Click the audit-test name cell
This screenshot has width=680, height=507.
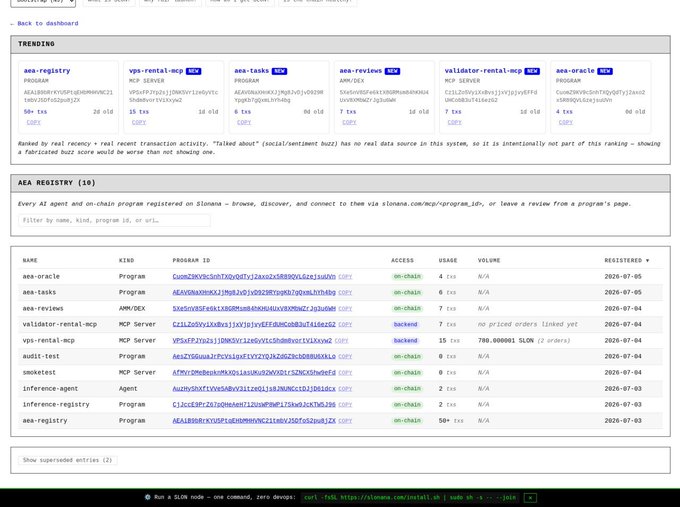point(41,357)
